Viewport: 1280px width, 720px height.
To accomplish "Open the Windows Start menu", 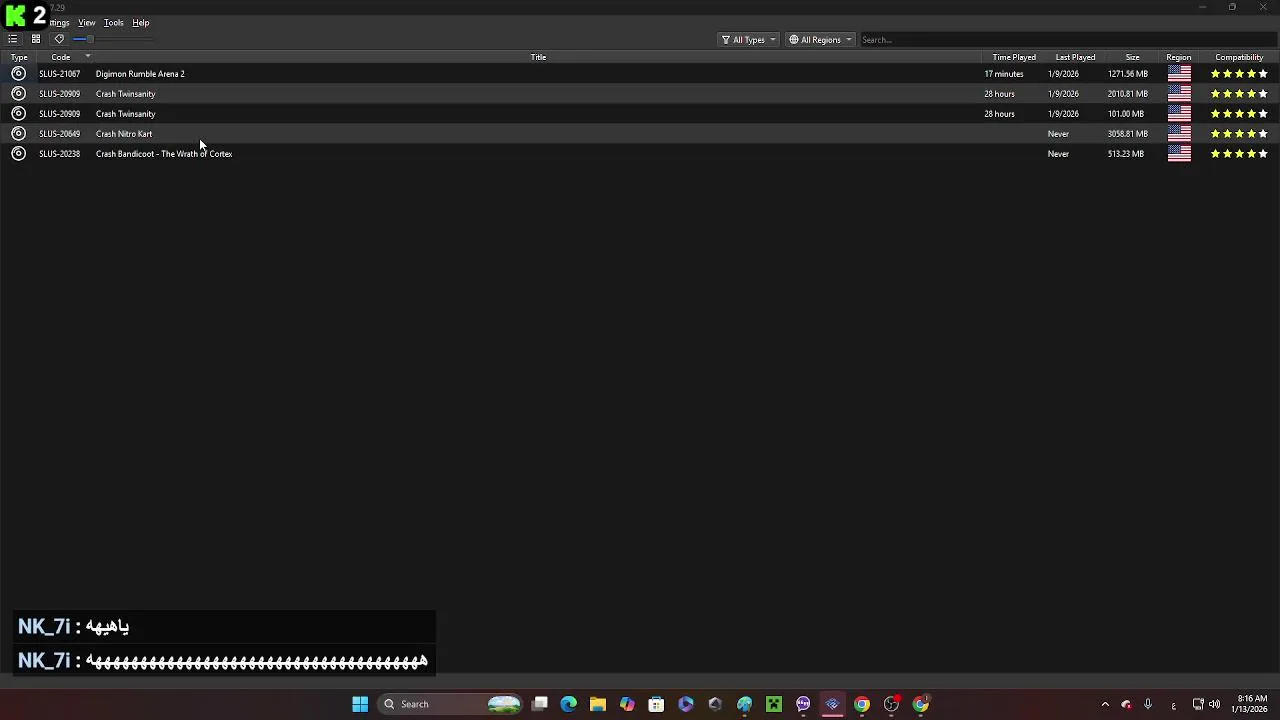I will (360, 704).
